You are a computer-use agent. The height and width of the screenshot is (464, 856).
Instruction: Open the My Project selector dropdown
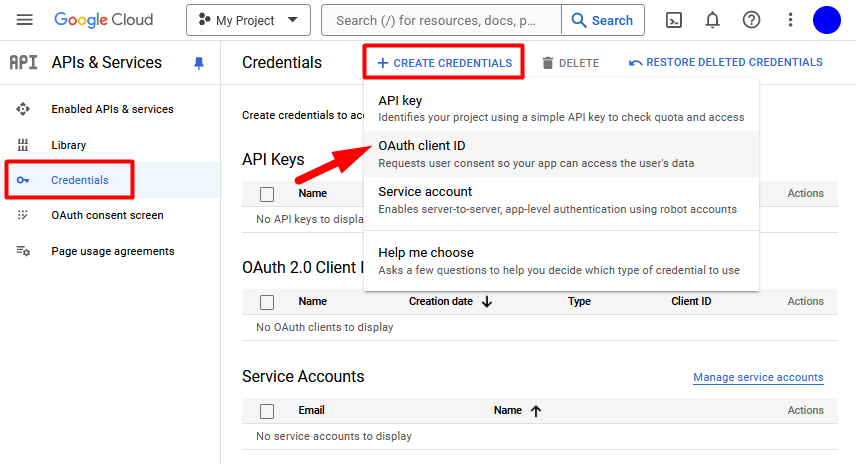click(x=248, y=20)
